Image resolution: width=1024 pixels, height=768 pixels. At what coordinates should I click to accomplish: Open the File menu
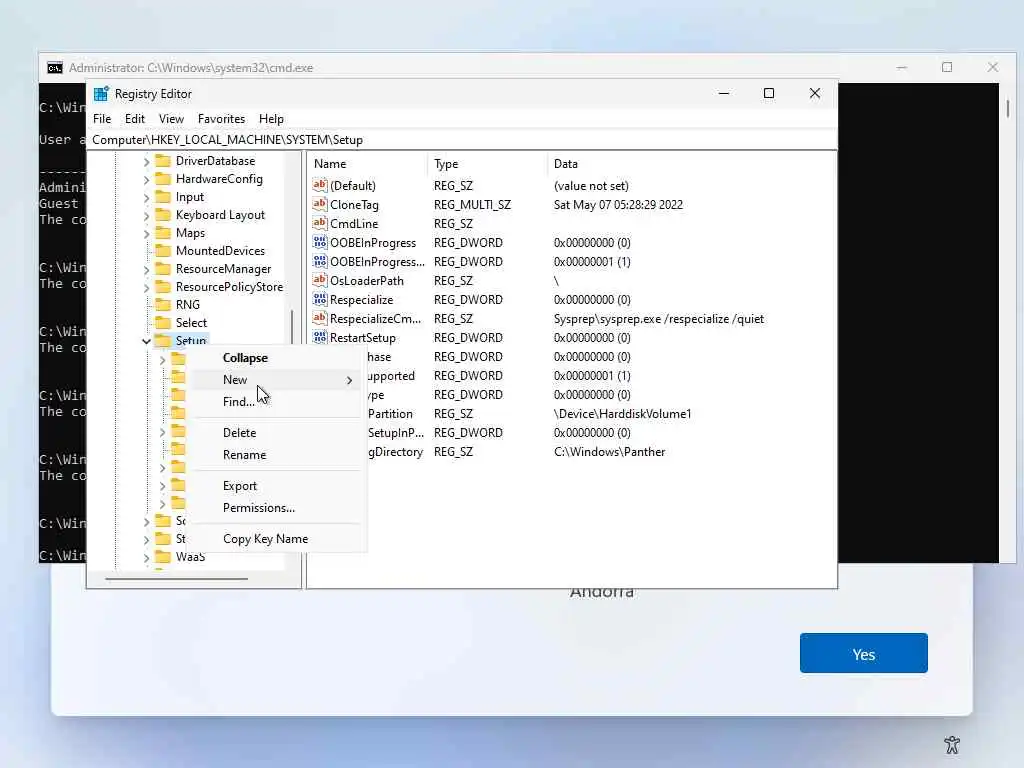click(x=102, y=119)
